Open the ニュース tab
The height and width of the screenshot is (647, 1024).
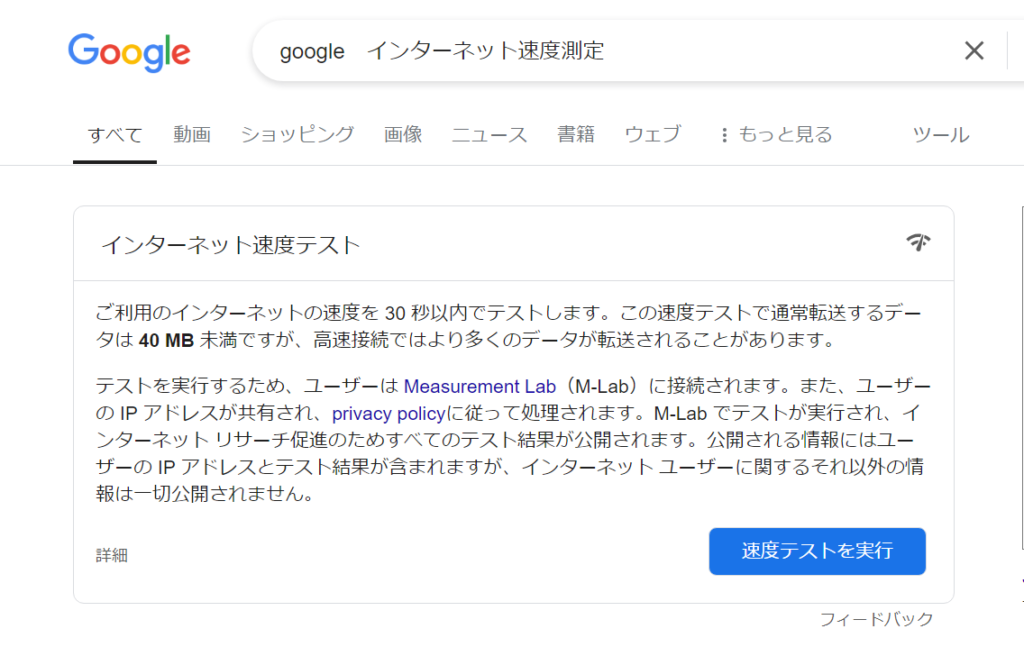(489, 135)
